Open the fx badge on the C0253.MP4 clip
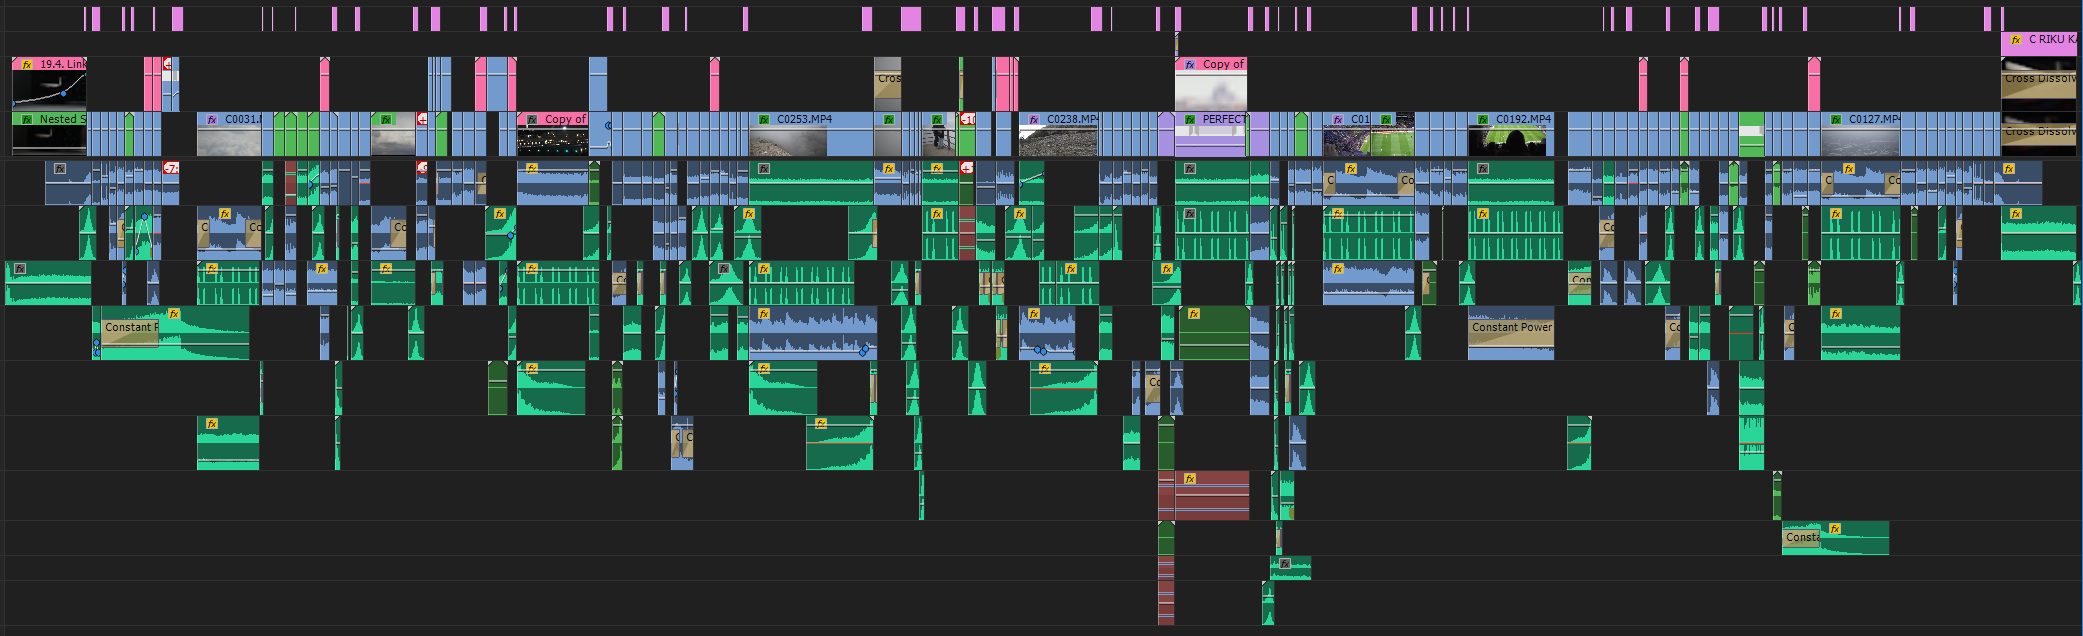Viewport: 2083px width, 636px height. click(x=763, y=119)
